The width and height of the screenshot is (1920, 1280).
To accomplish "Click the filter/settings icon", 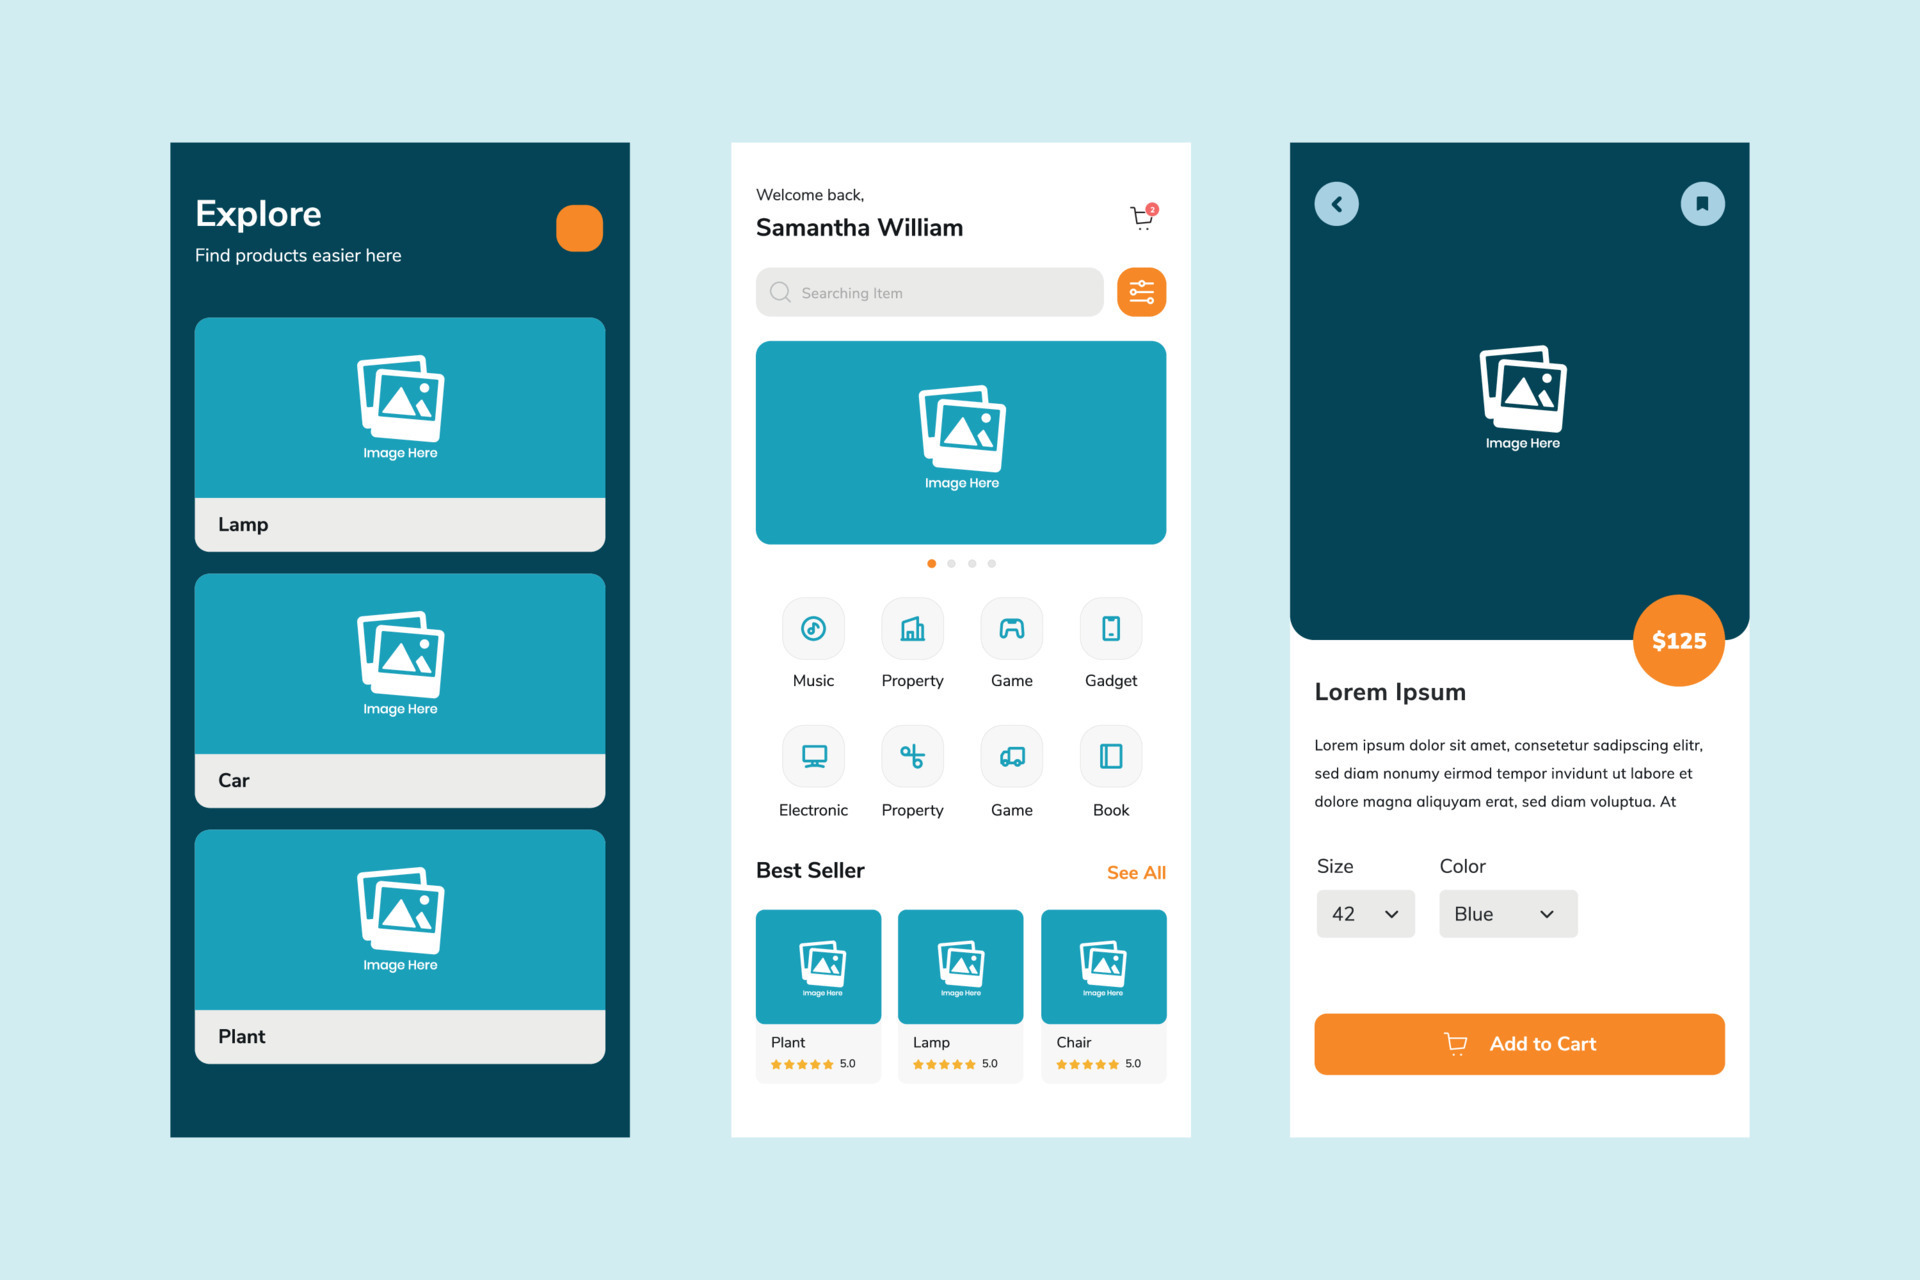I will point(1143,293).
